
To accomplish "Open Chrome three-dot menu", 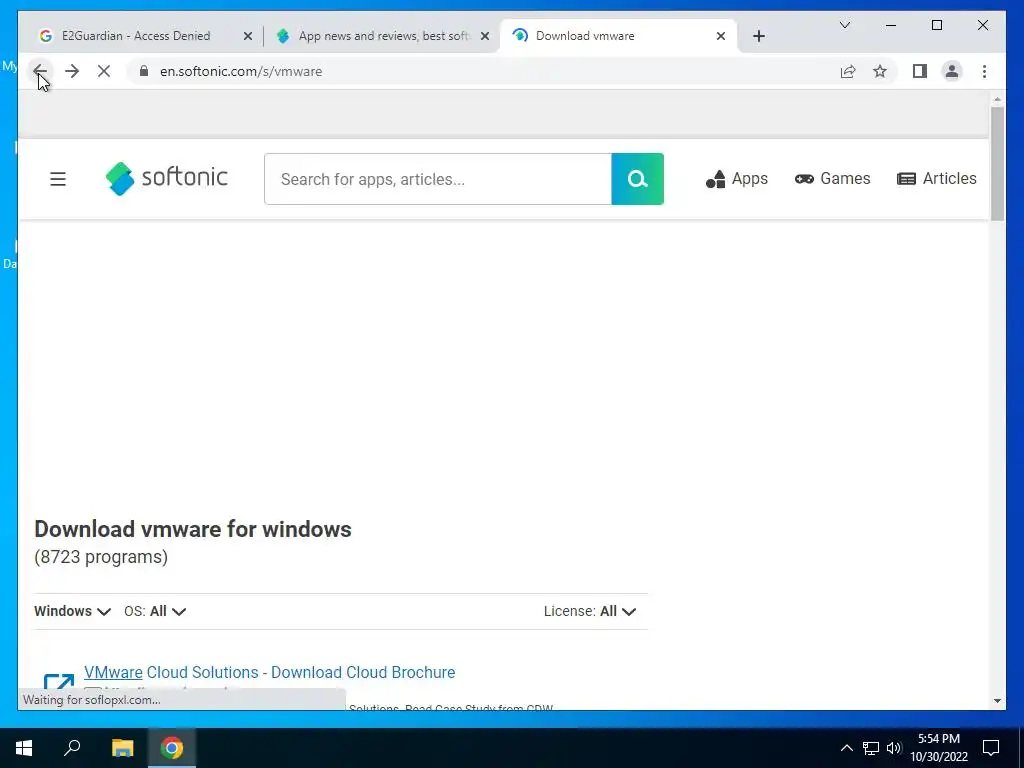I will 984,71.
